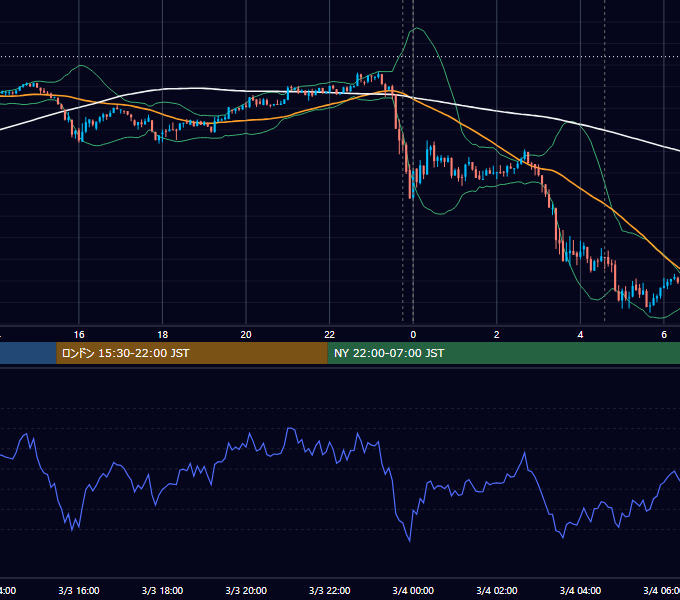
Task: Click the 4 hour label on price chart
Action: pos(580,335)
